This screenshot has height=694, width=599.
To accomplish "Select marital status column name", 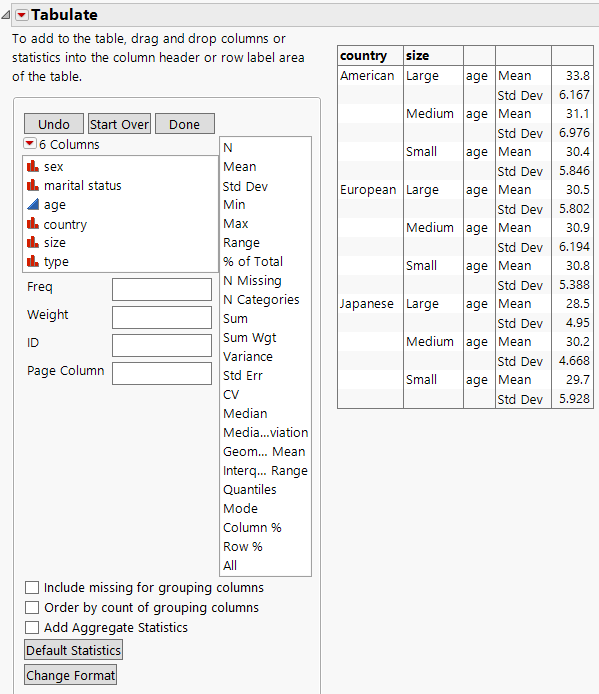I will (83, 185).
